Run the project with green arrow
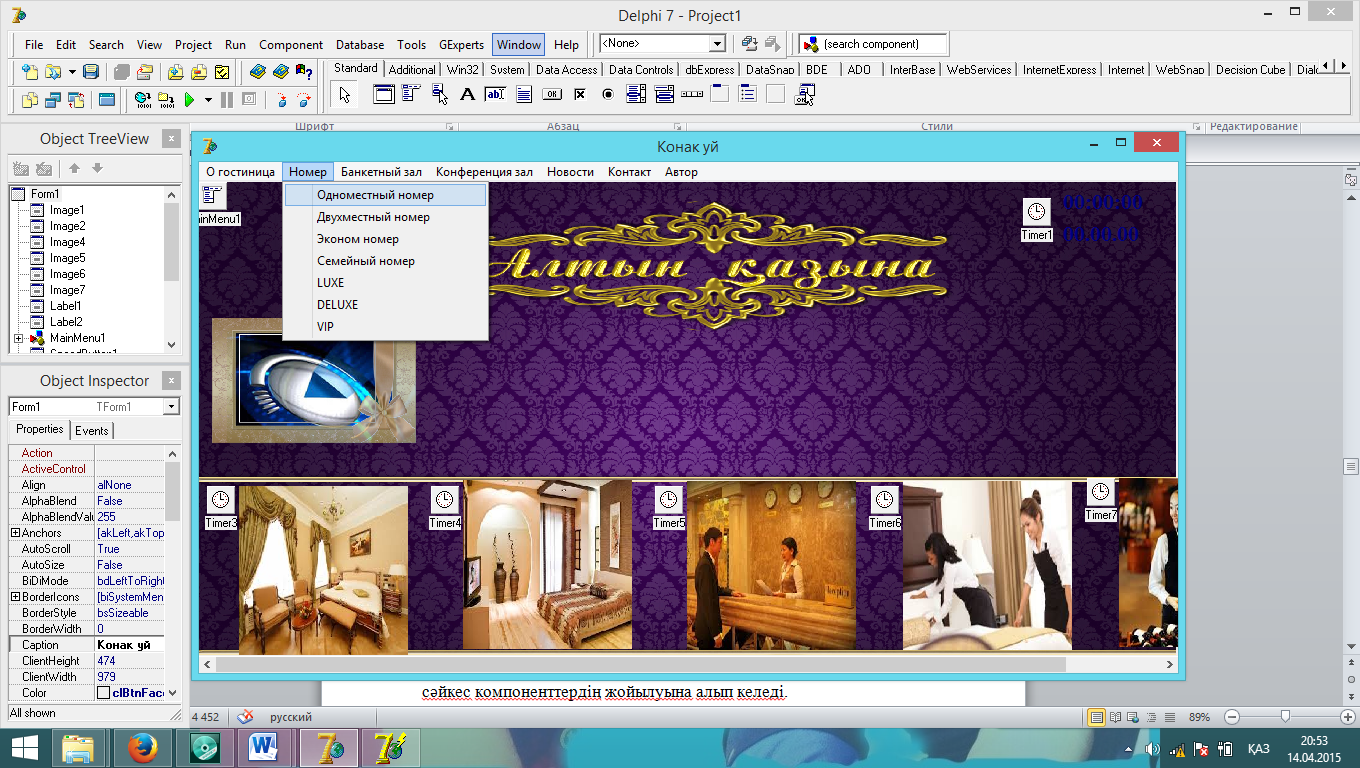This screenshot has width=1360, height=768. coord(189,99)
